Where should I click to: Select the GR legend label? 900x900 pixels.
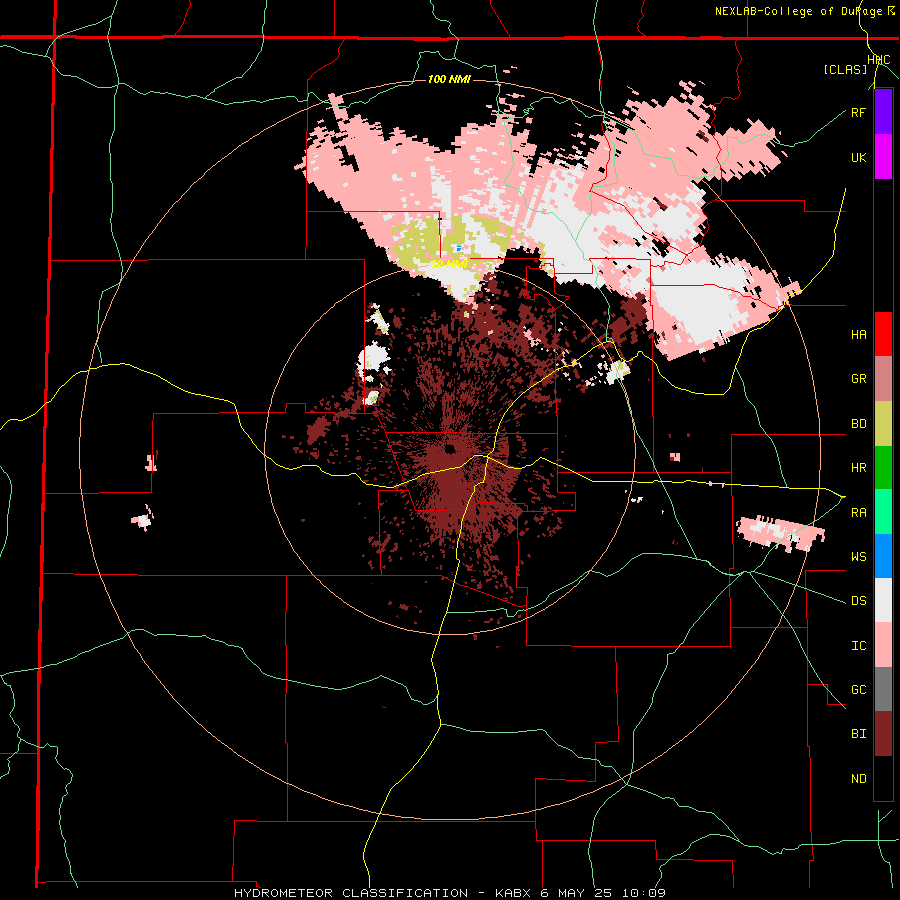click(x=858, y=379)
